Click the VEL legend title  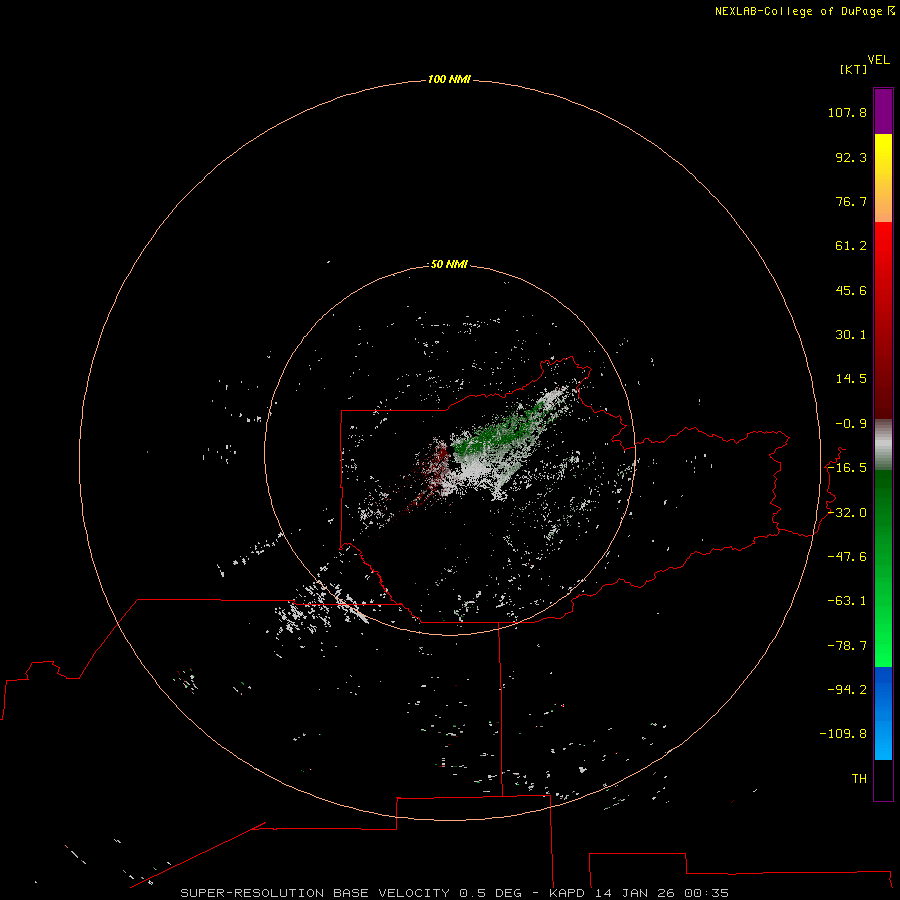pos(878,60)
